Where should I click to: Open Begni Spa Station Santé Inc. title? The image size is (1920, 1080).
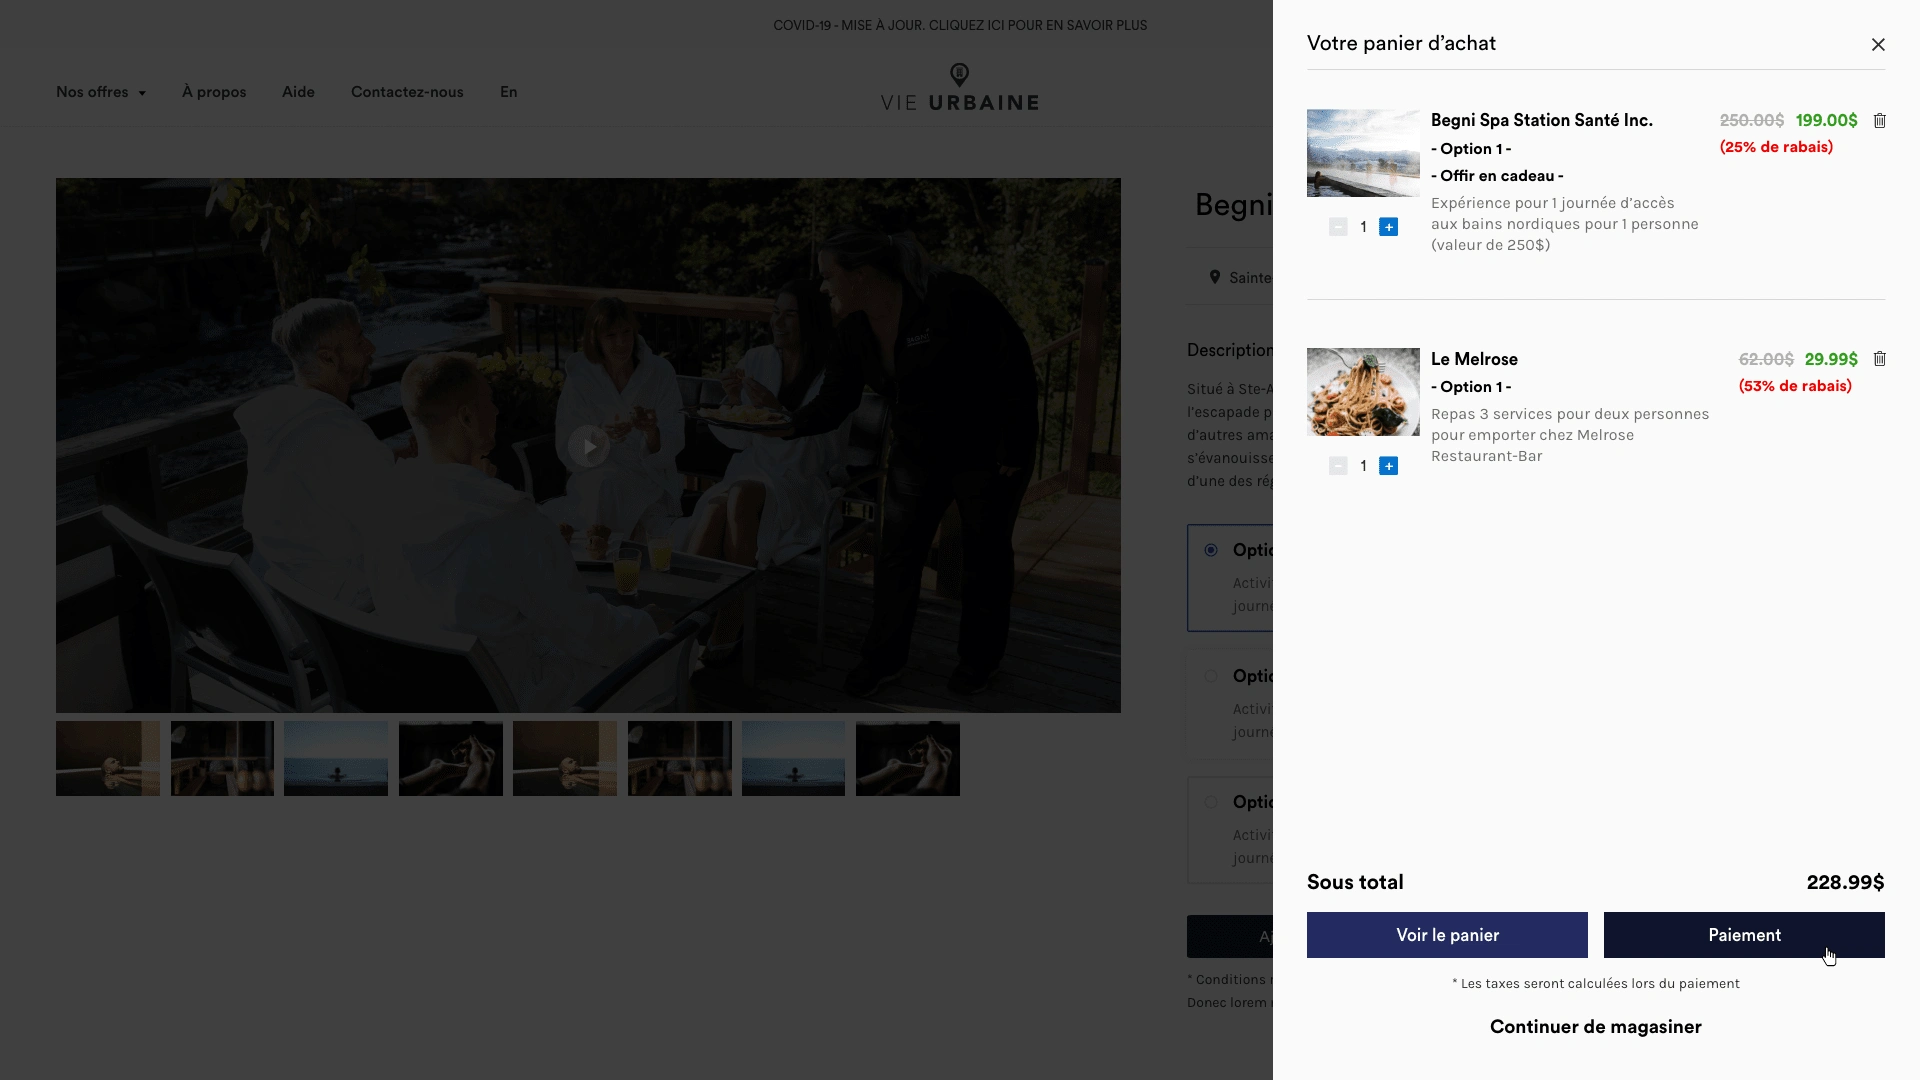click(1542, 120)
